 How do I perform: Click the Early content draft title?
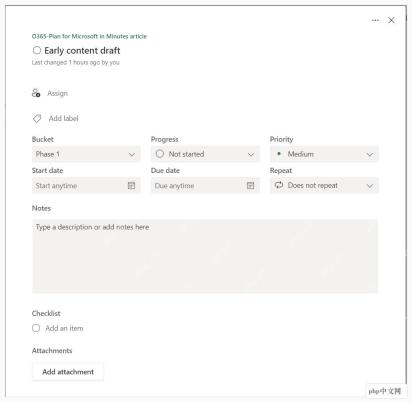82,51
